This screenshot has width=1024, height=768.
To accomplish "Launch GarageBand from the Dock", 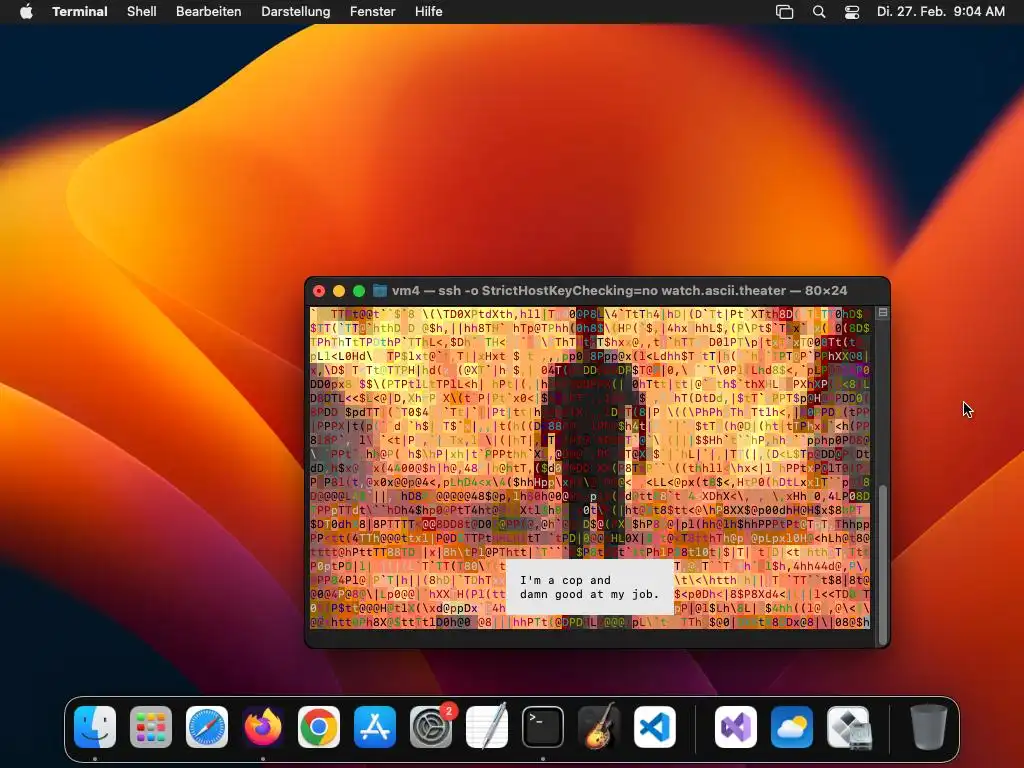I will [599, 726].
